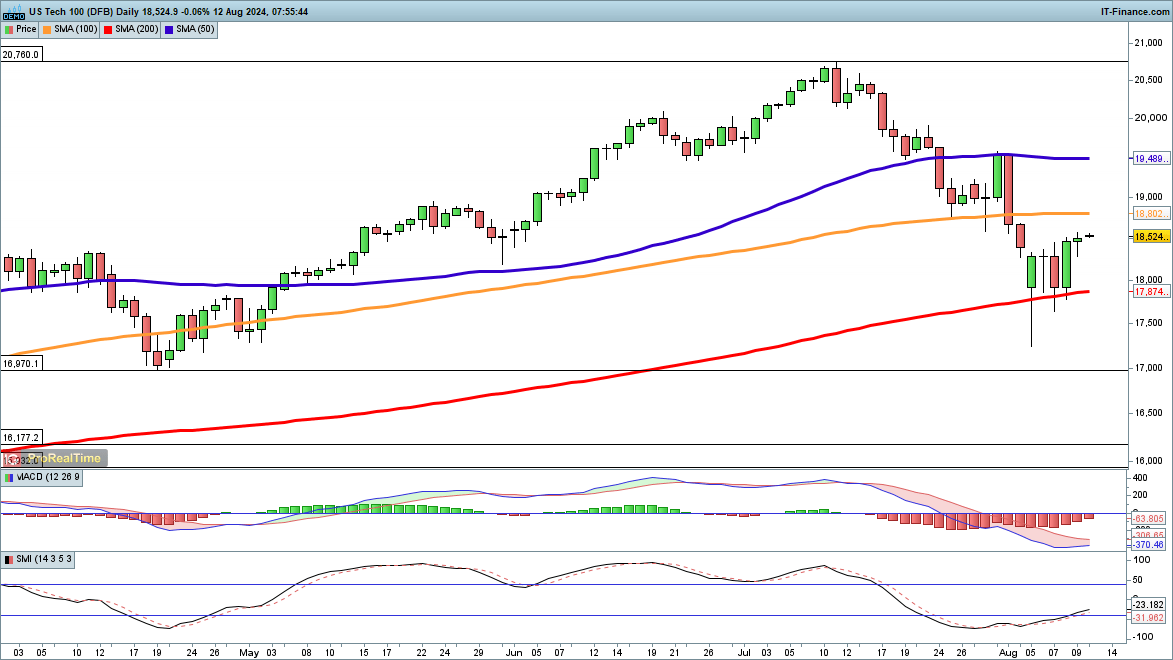1173x660 pixels.
Task: Click the 20,760.0 horizontal level label
Action: click(x=21, y=55)
